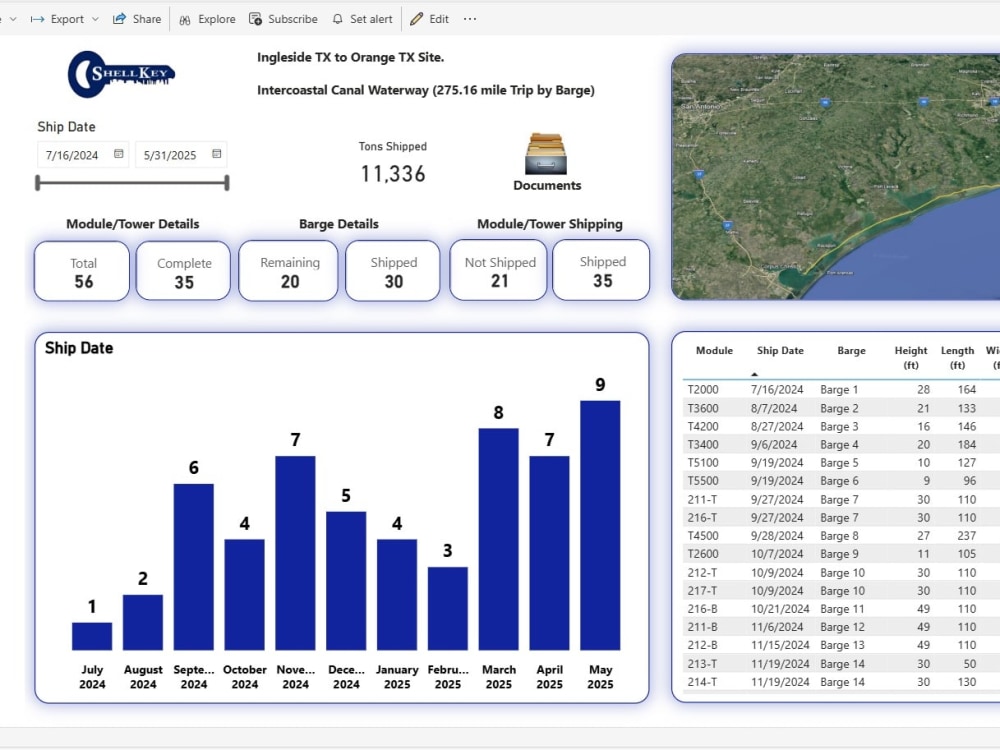Select the barge Shipped 30 card
This screenshot has width=1000, height=750.
coord(393,270)
